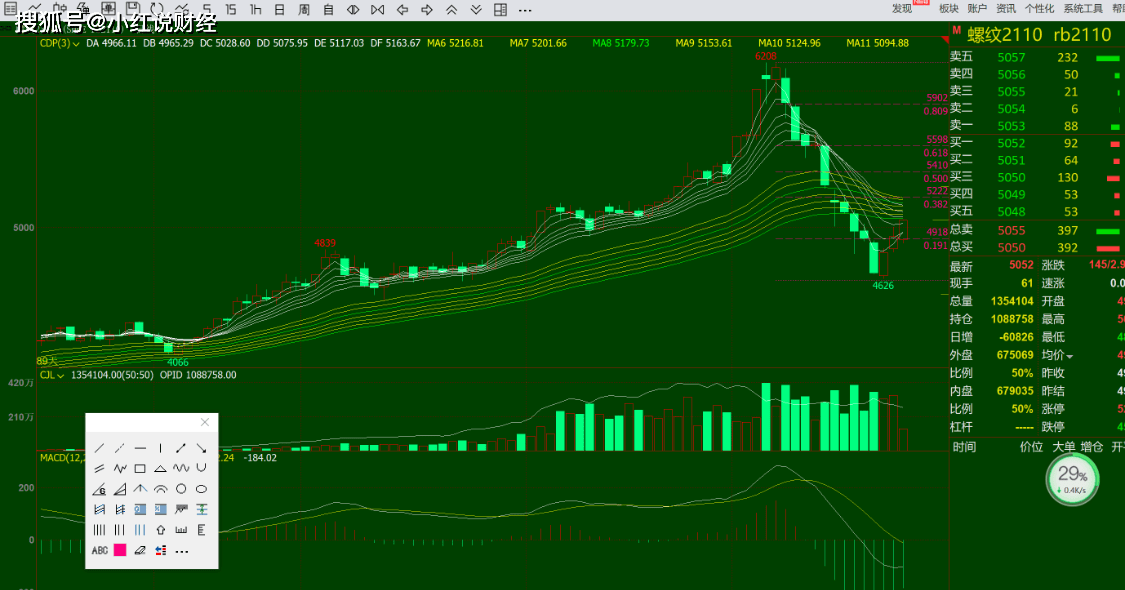This screenshot has width=1125, height=590.
Task: Select the triangle drawing tool
Action: click(x=160, y=468)
